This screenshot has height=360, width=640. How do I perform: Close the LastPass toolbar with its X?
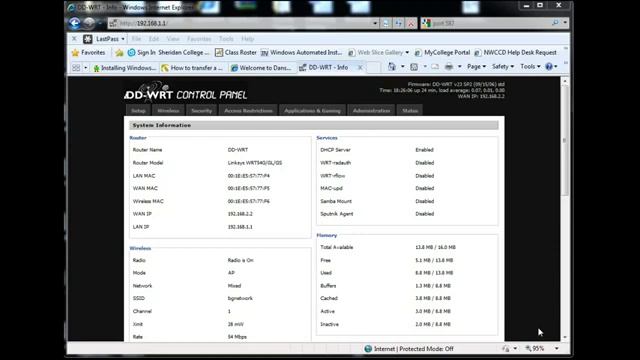(x=74, y=39)
